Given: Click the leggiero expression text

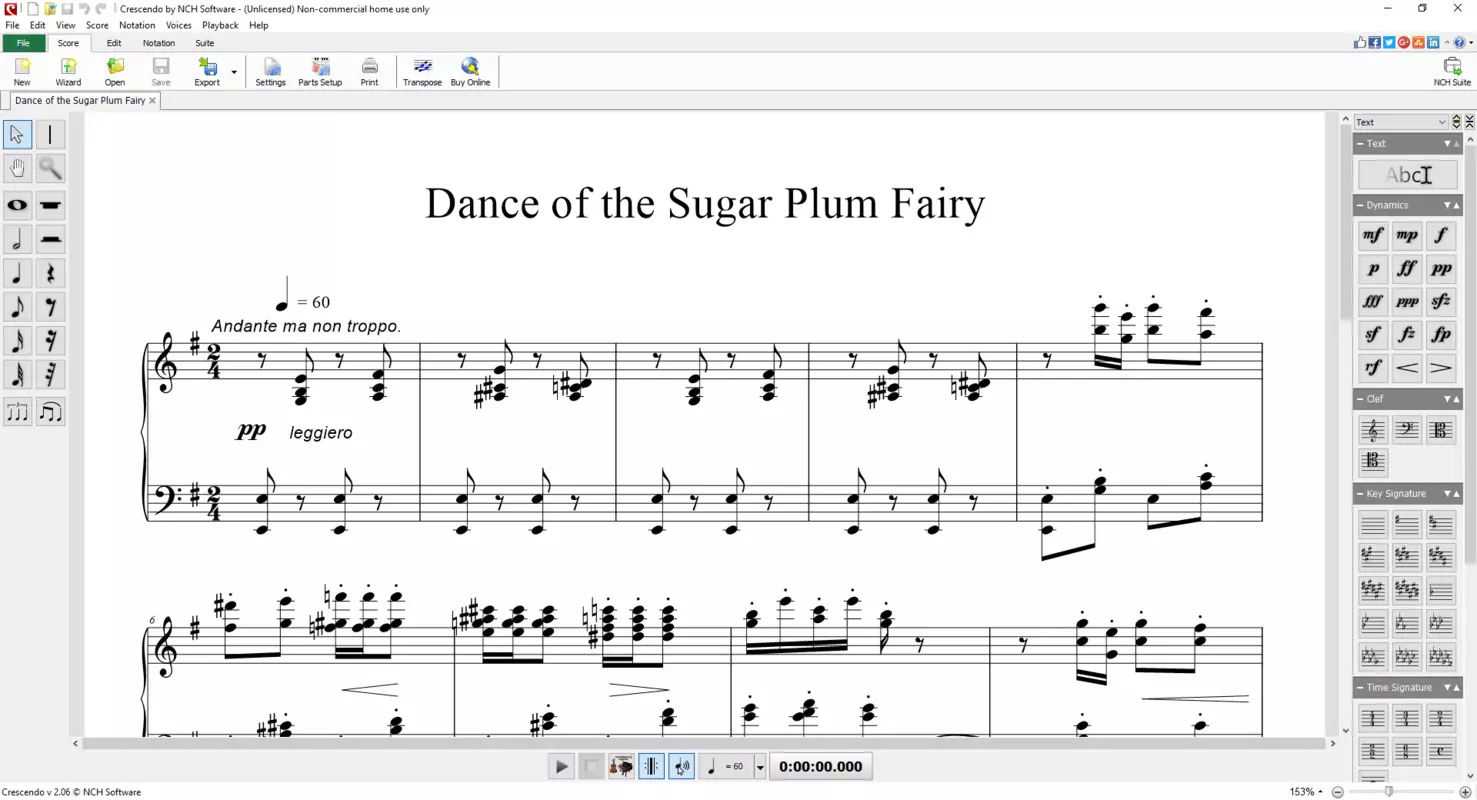Looking at the screenshot, I should coord(321,433).
